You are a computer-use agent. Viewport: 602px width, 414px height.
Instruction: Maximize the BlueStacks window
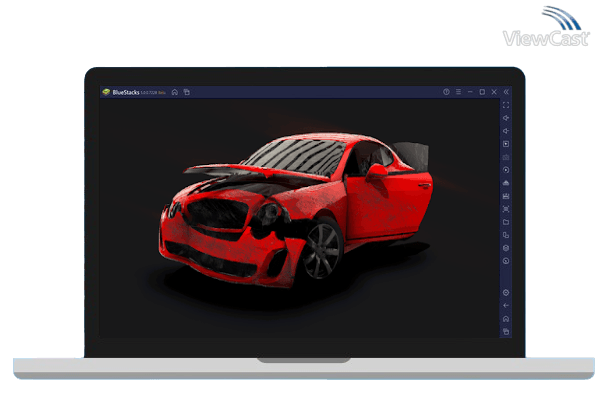(482, 92)
